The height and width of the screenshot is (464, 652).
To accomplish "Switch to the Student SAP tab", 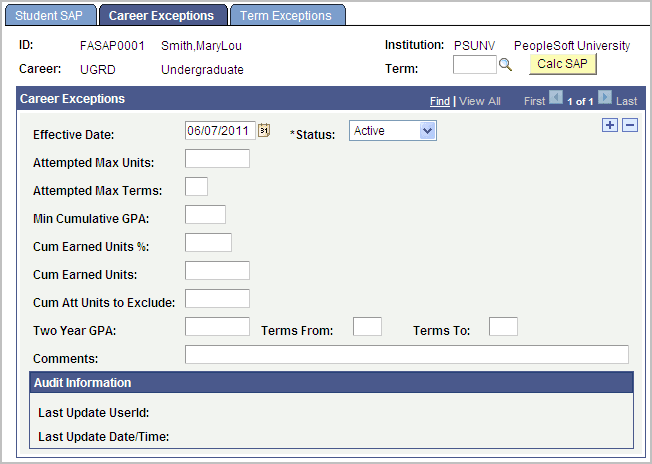I will point(50,15).
